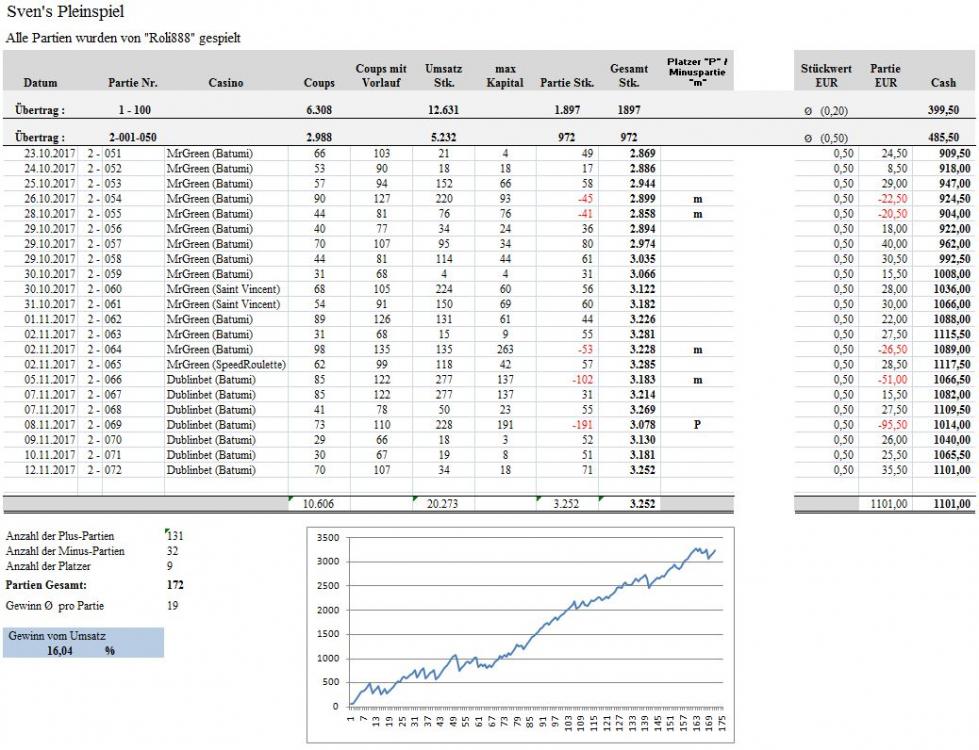Select the "max Kapital" column header

point(505,76)
